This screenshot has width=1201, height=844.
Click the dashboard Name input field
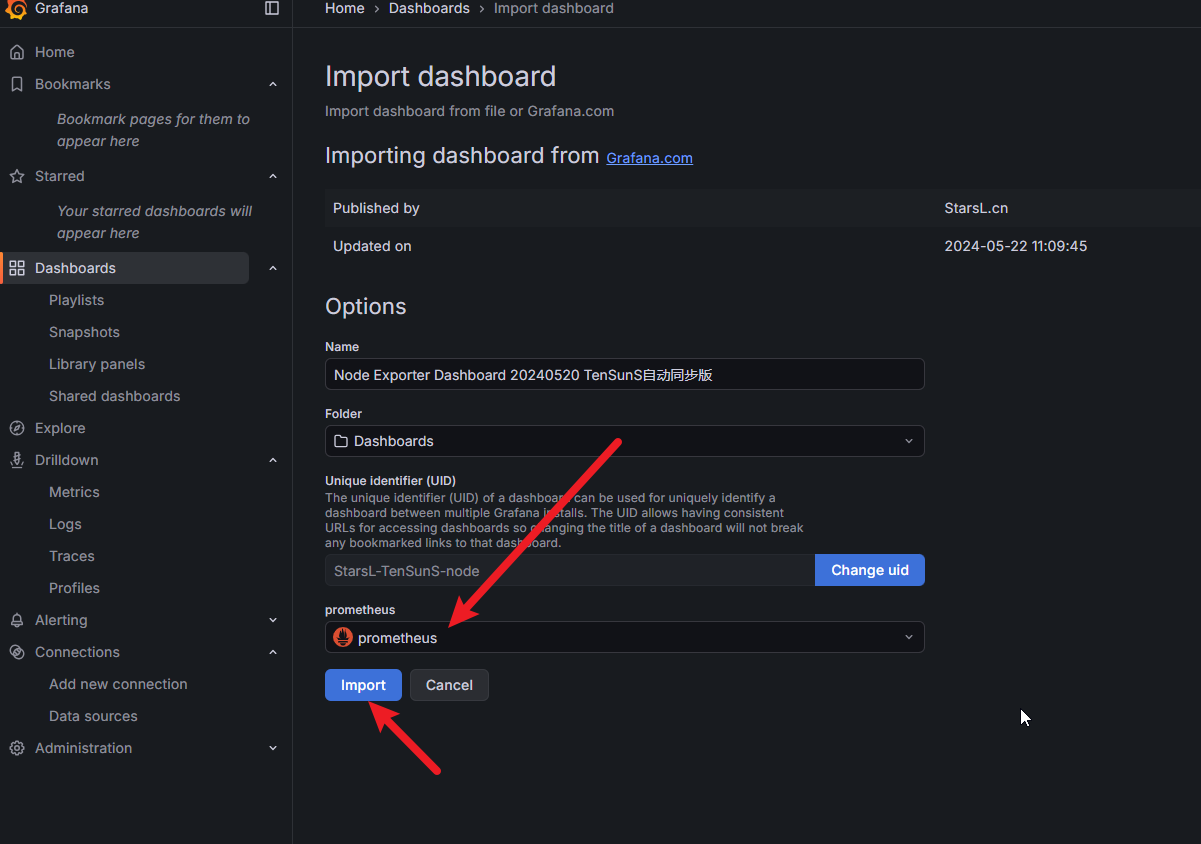click(x=625, y=374)
